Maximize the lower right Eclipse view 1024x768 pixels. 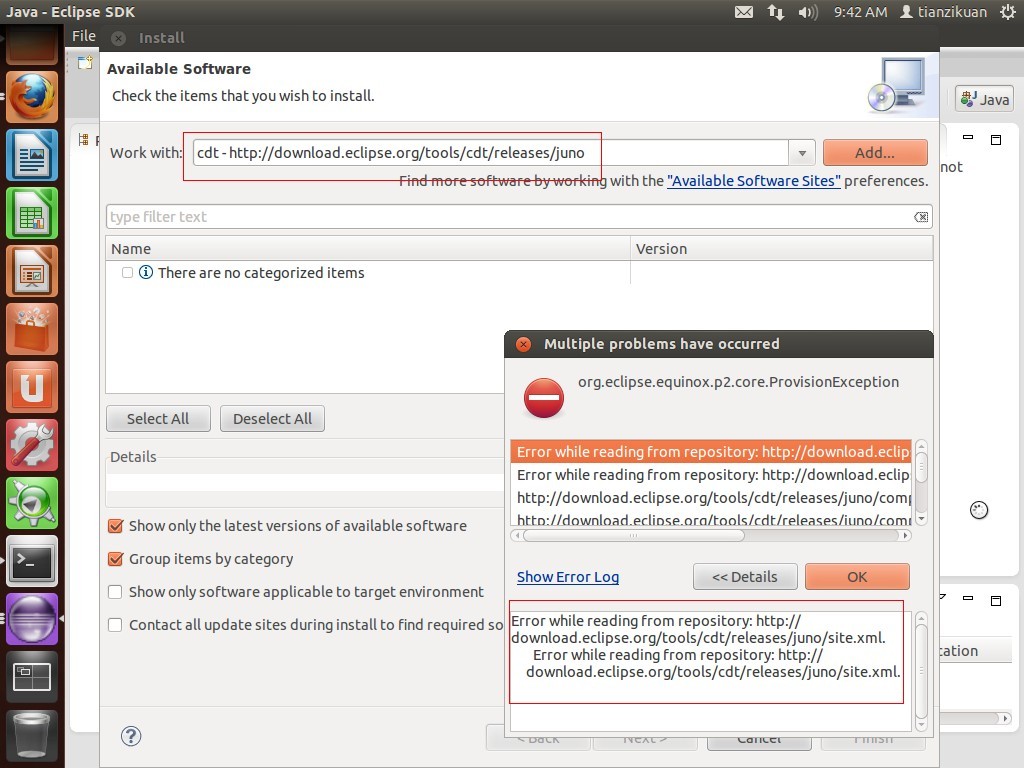(996, 600)
